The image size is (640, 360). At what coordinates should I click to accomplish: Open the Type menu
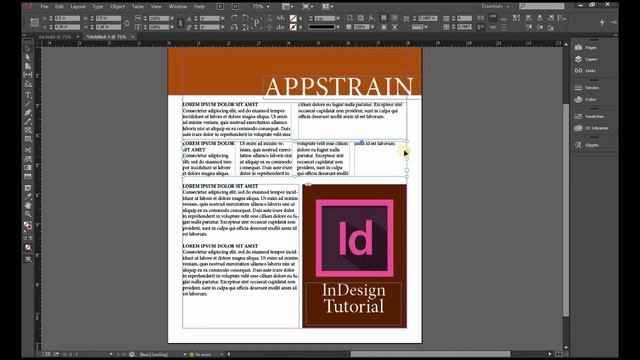[x=98, y=7]
